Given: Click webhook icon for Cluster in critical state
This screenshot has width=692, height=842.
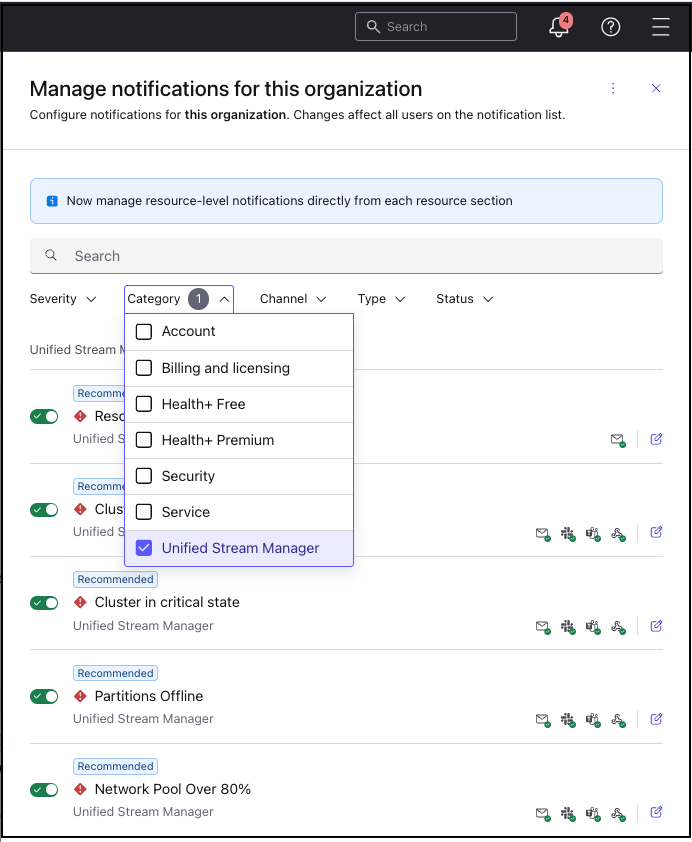Looking at the screenshot, I should (x=618, y=626).
